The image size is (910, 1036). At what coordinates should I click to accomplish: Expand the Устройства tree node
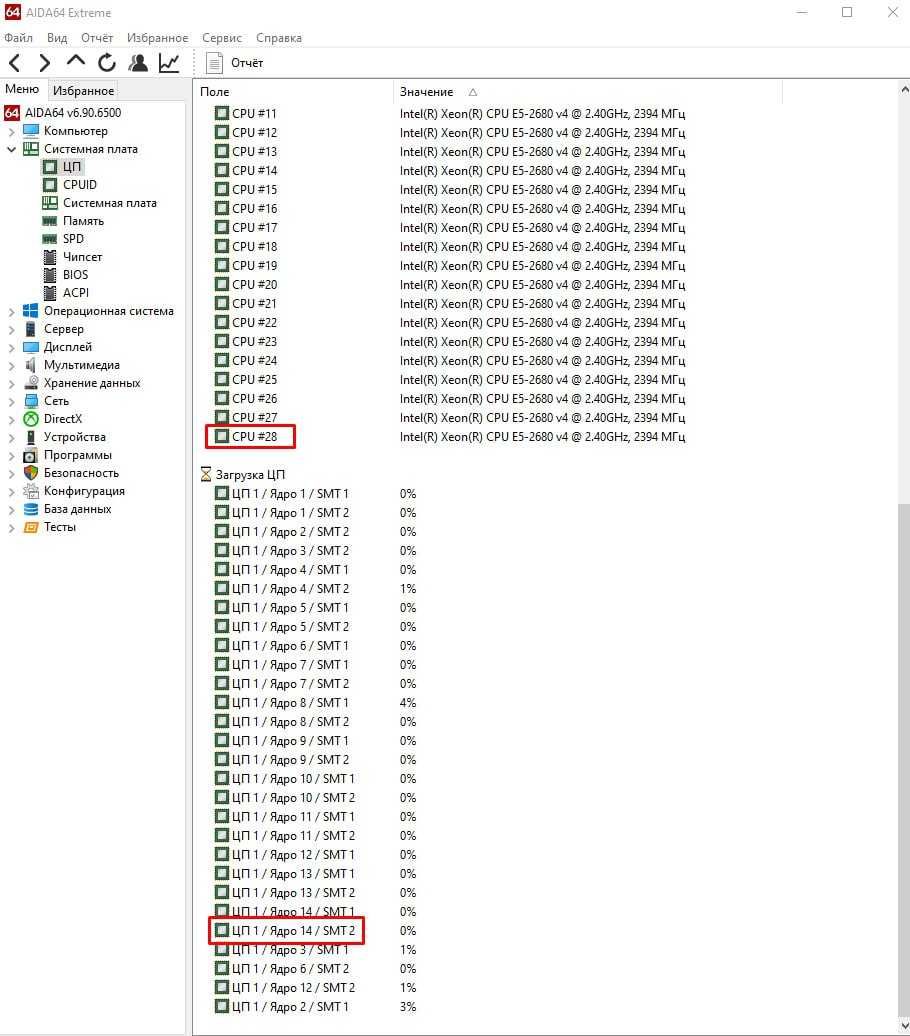(11, 437)
